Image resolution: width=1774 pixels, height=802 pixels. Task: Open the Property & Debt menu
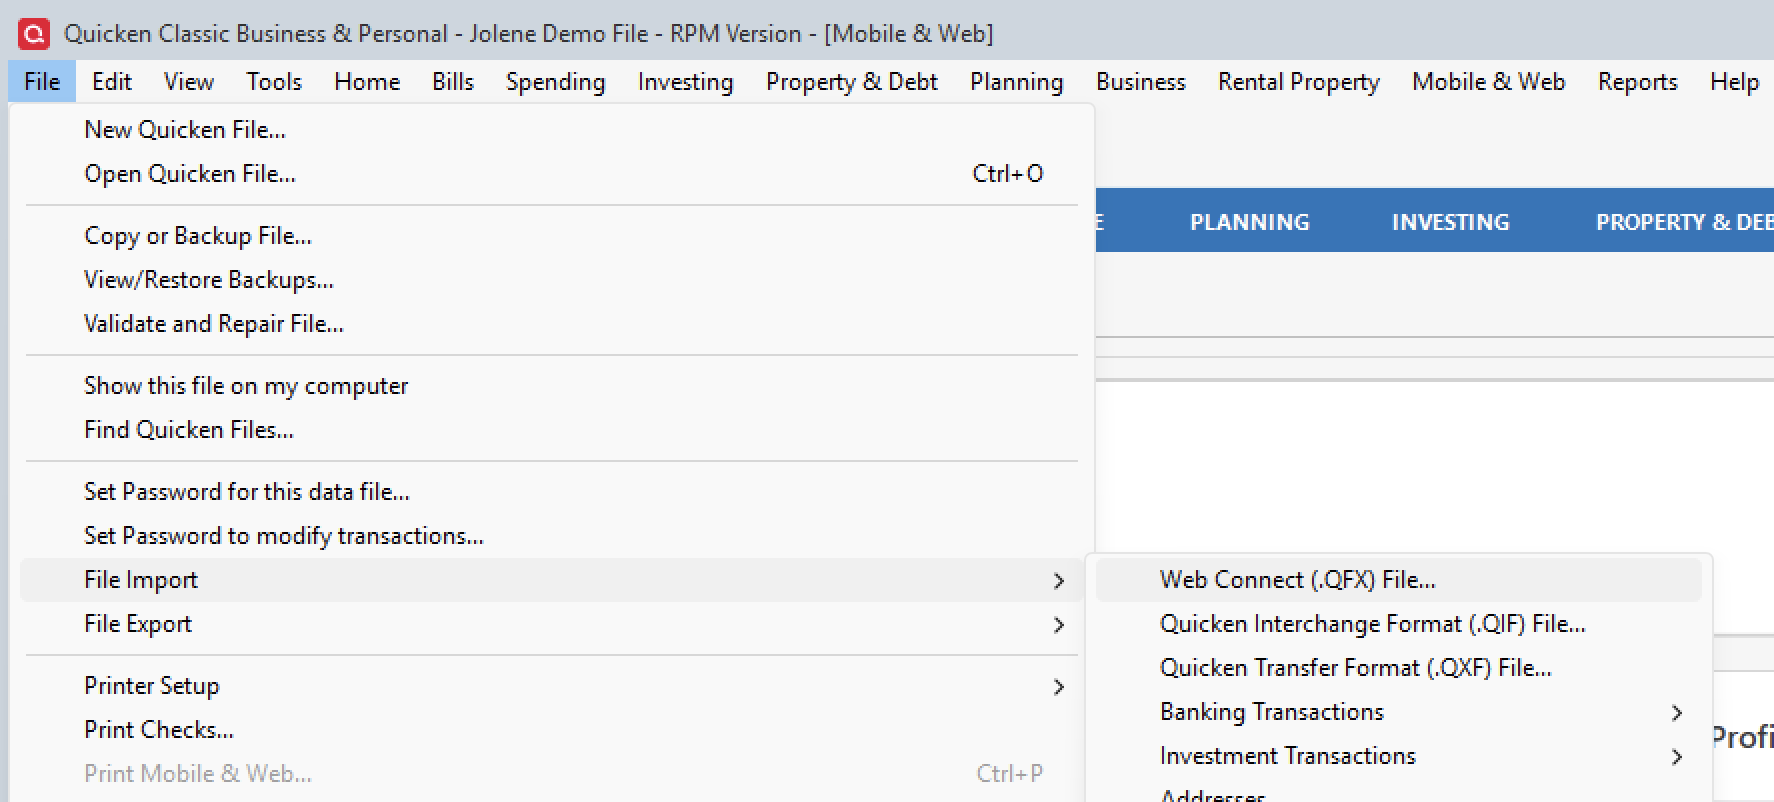[x=852, y=82]
